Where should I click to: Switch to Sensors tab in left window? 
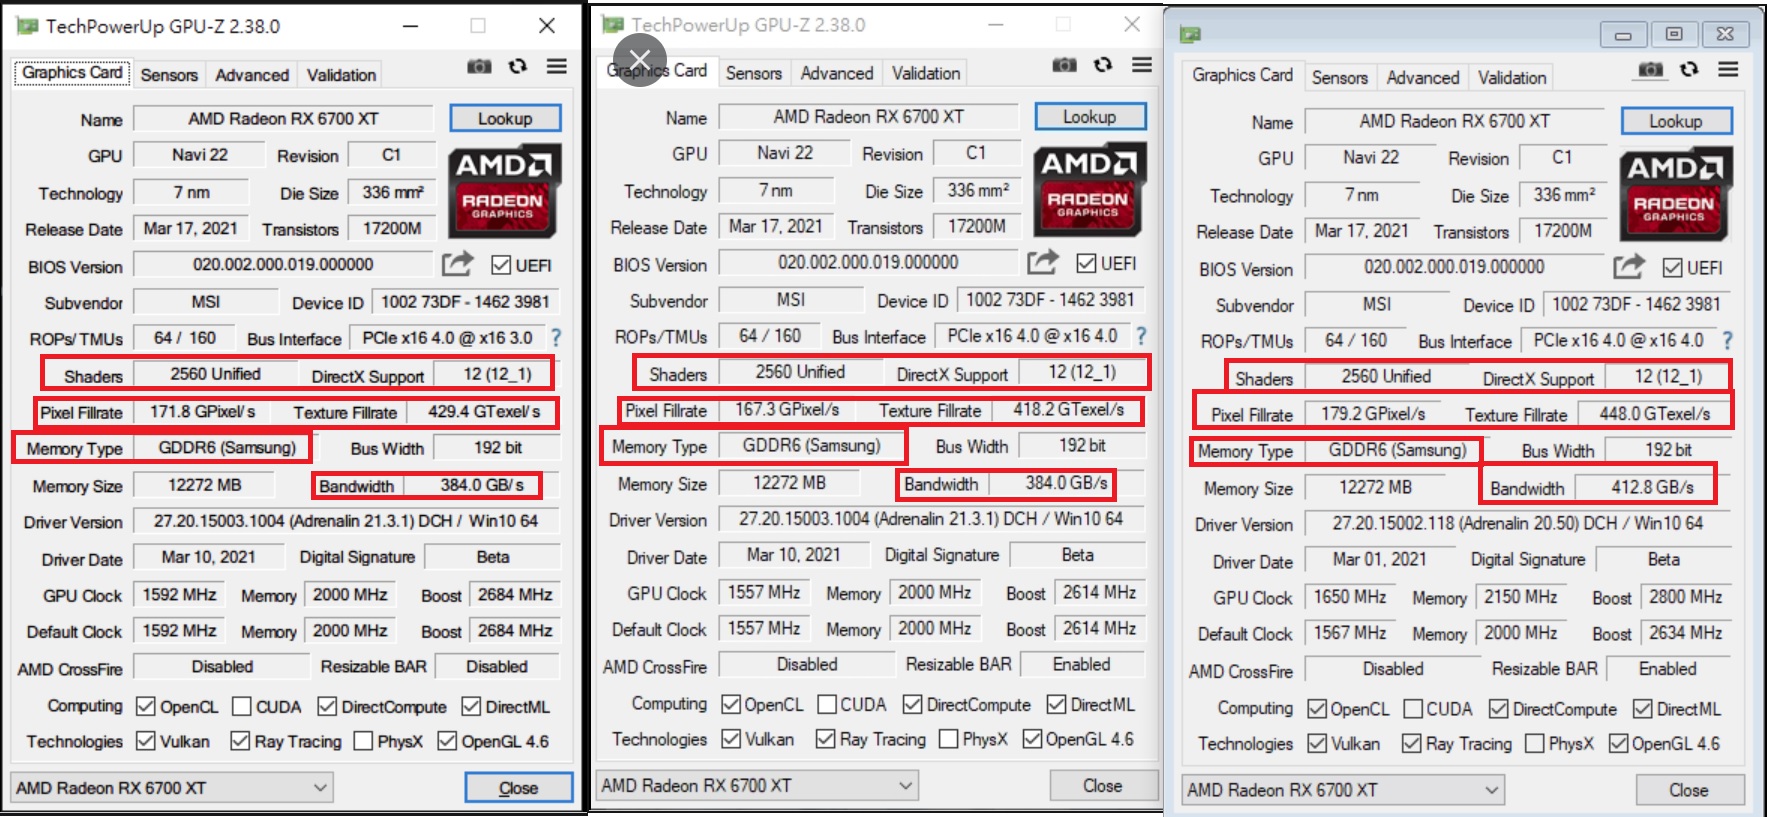169,75
